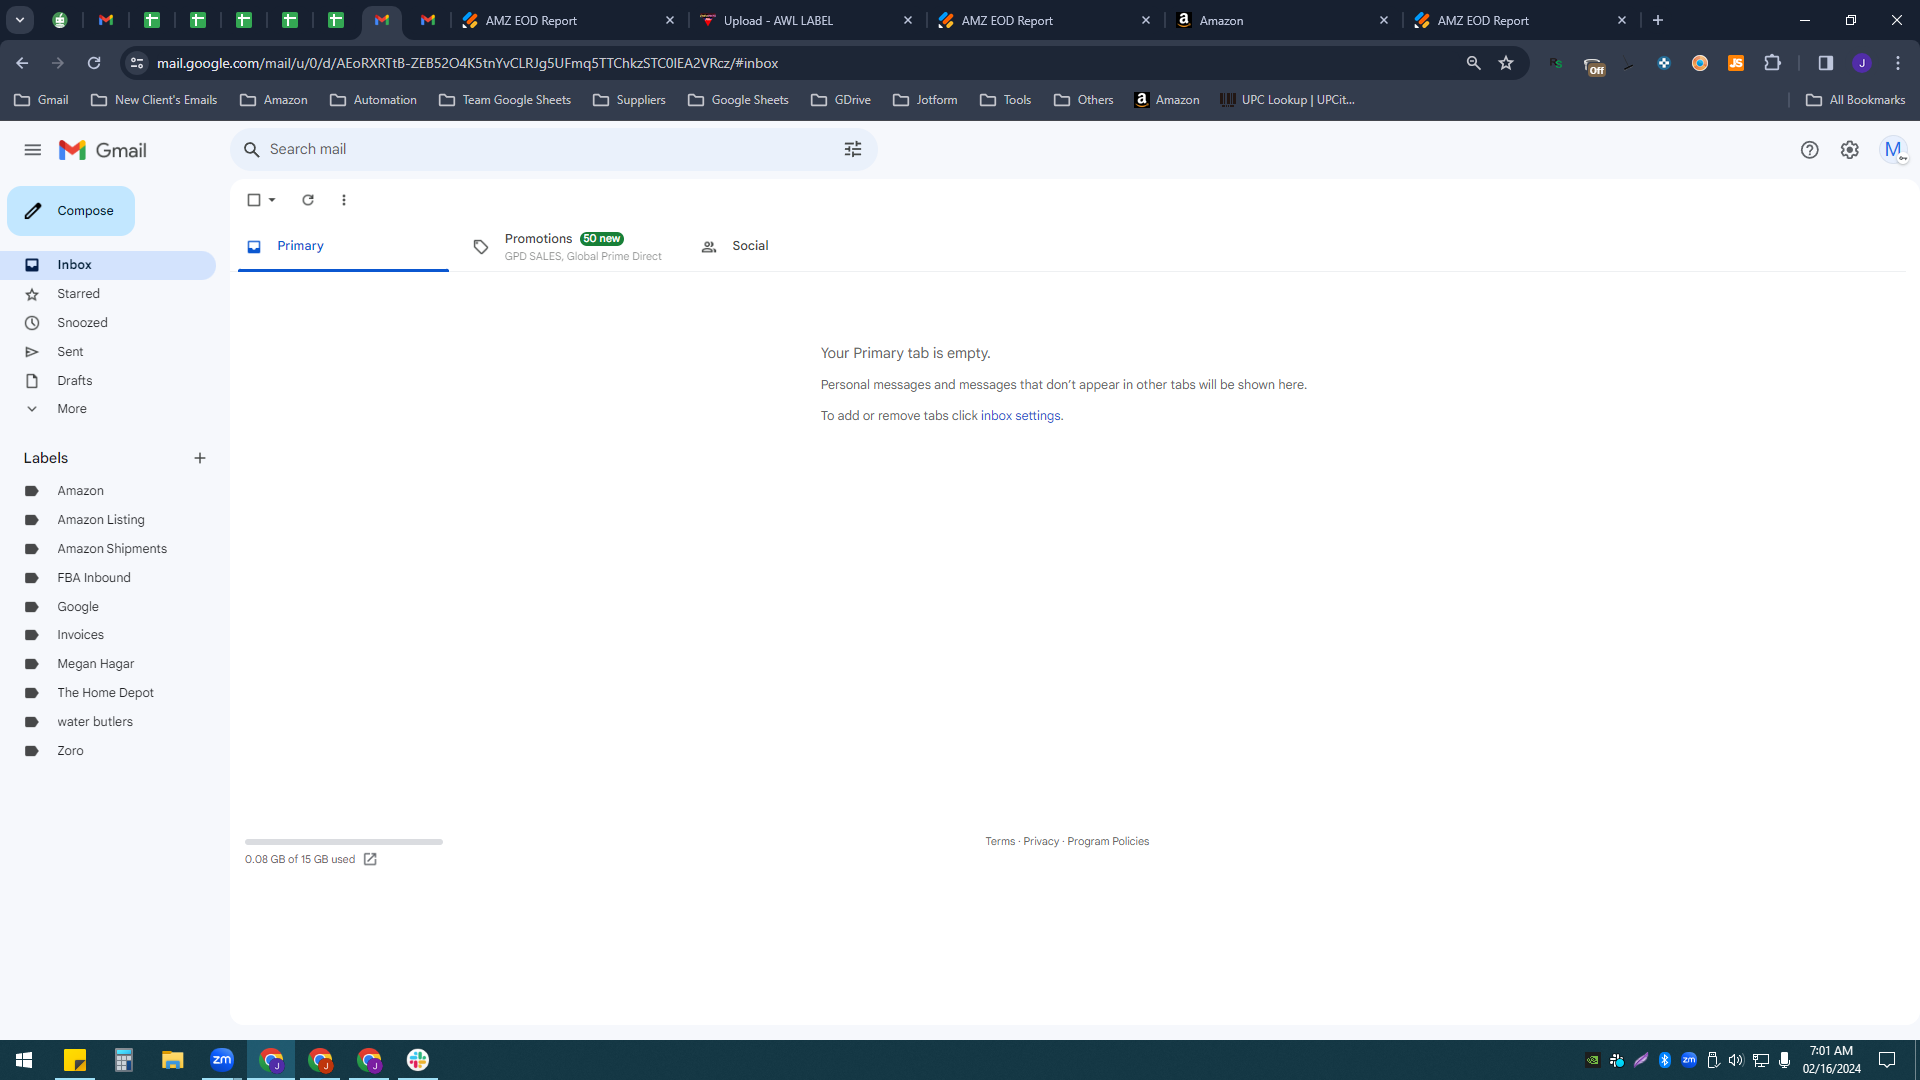Open UPC Lookup bookmark
Screen dimensions: 1920x1080
tap(1287, 100)
